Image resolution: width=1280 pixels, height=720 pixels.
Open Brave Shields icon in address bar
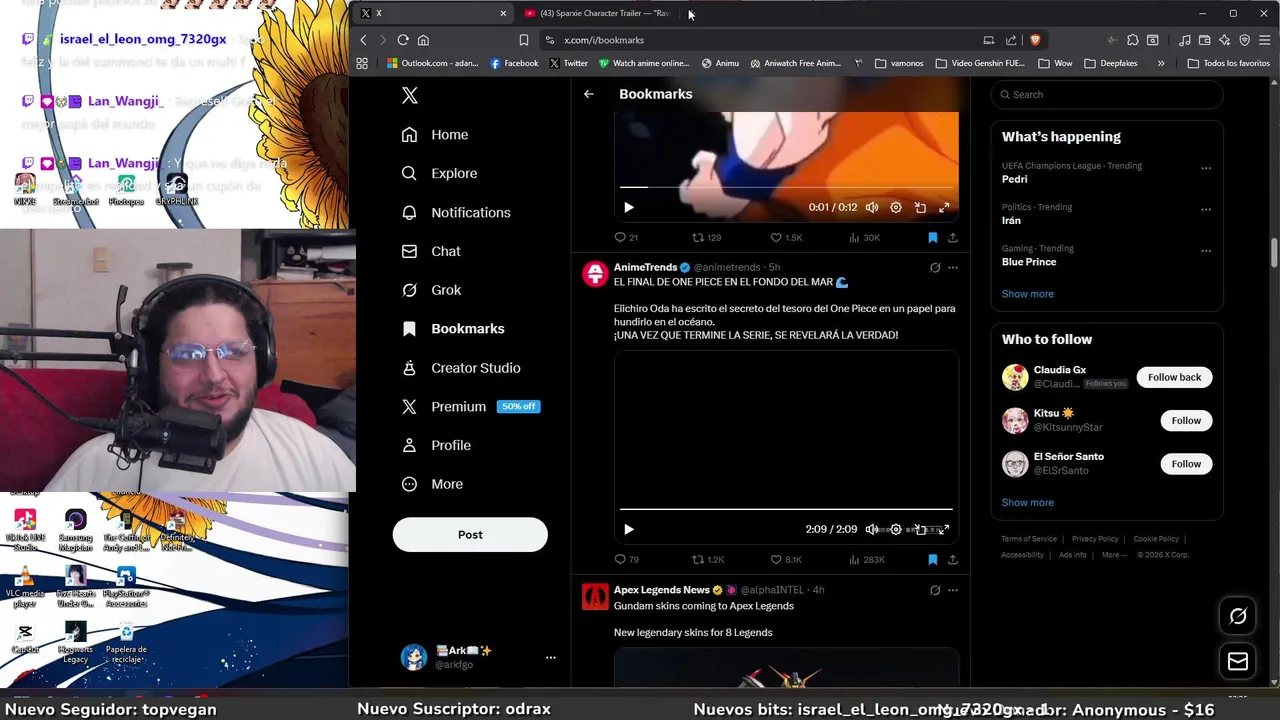click(x=1035, y=40)
